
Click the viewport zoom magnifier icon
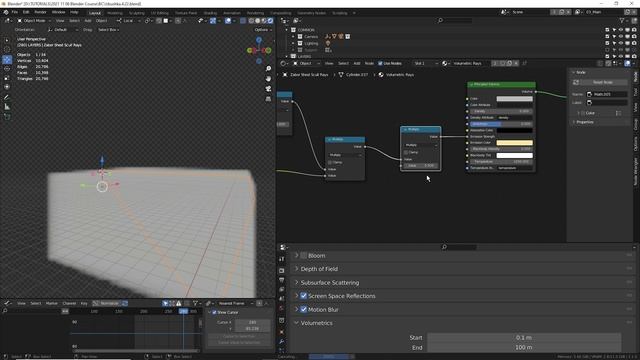[268, 69]
